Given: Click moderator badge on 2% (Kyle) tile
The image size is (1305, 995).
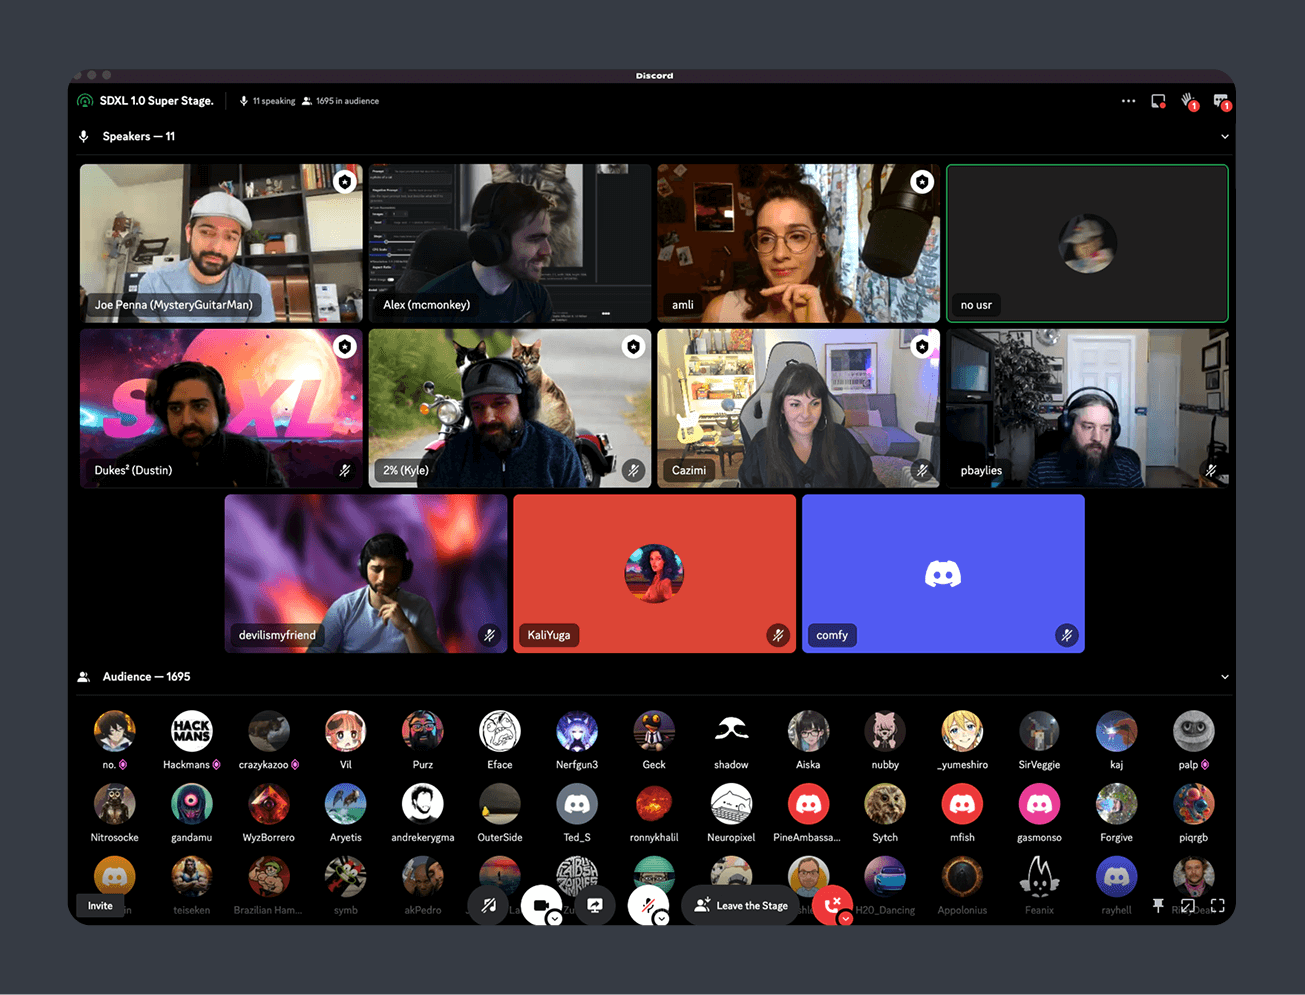Looking at the screenshot, I should tap(633, 346).
